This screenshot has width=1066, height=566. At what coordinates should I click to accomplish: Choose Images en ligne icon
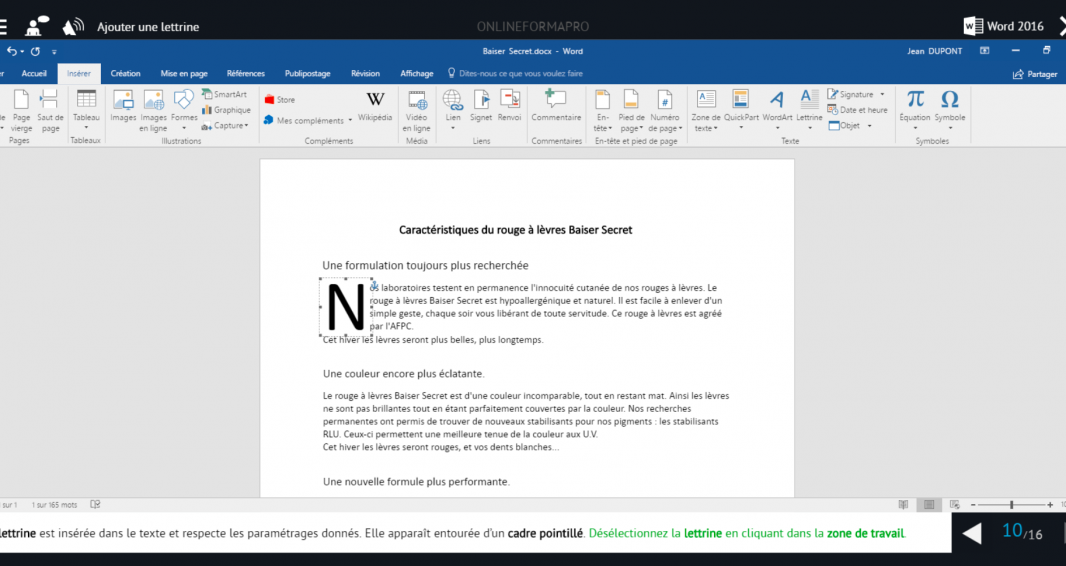point(154,110)
